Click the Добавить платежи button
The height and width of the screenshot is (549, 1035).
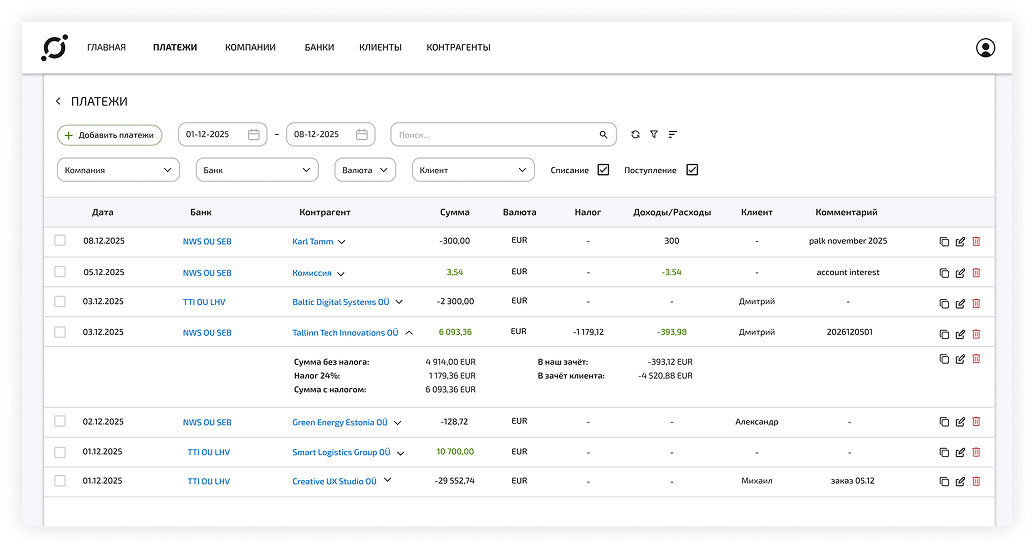point(110,135)
